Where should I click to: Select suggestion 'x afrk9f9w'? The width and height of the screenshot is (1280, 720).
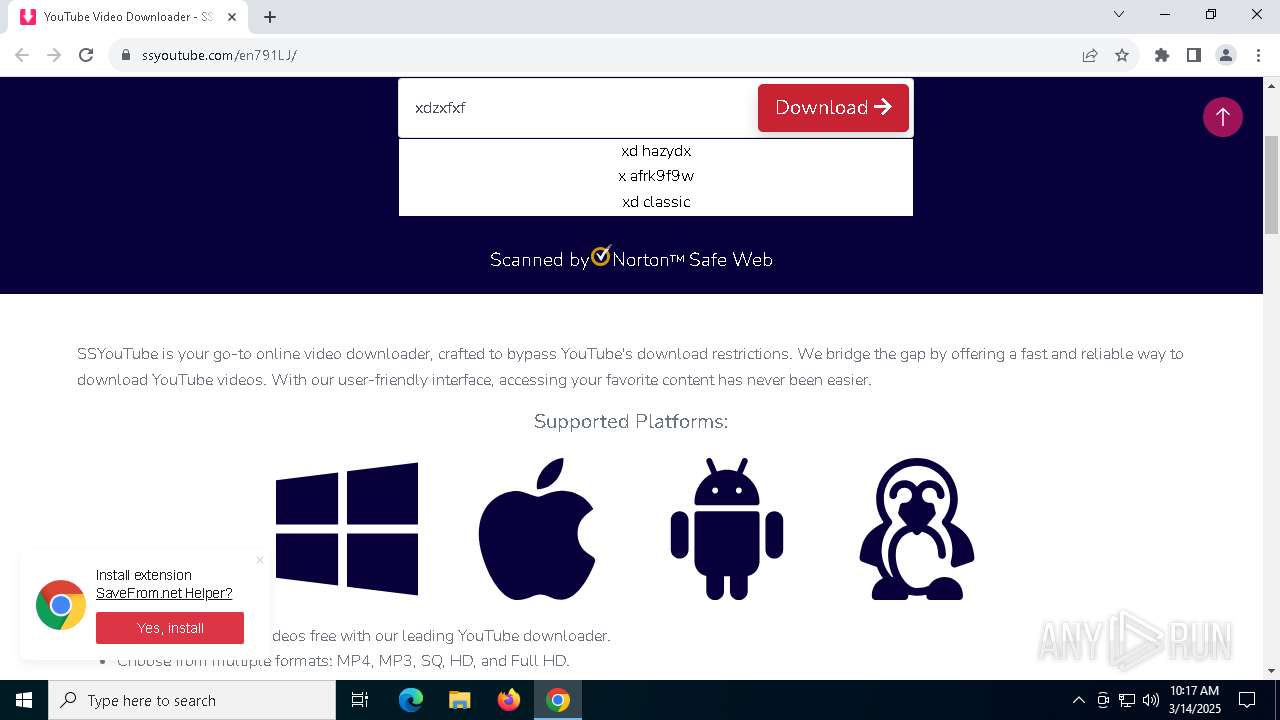[x=656, y=176]
